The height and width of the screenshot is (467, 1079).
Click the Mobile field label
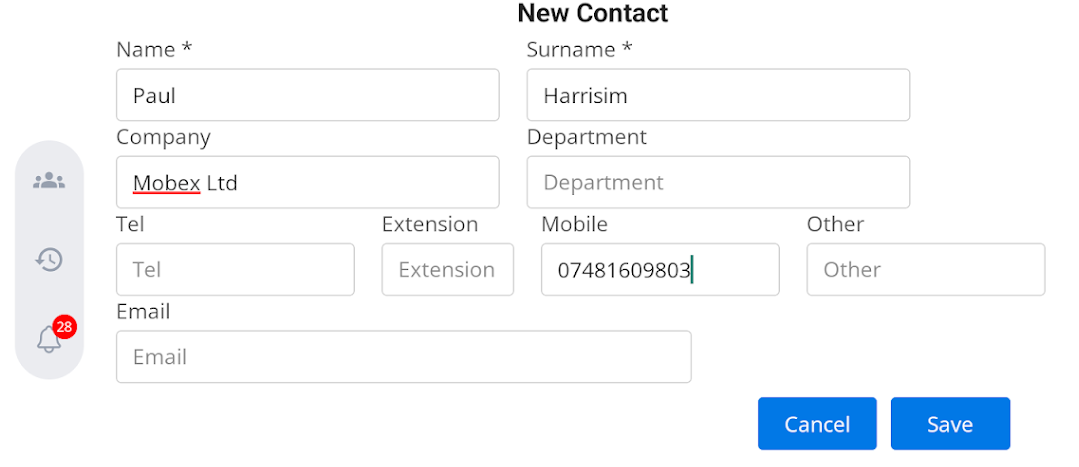pyautogui.click(x=574, y=224)
